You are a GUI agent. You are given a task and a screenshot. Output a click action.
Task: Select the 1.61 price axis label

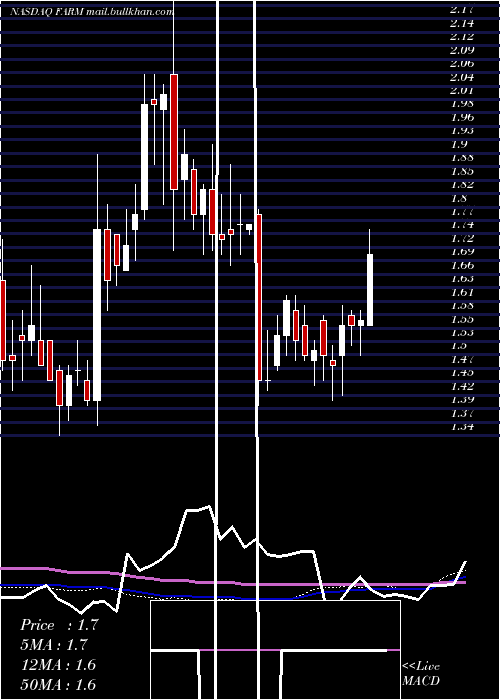[462, 292]
